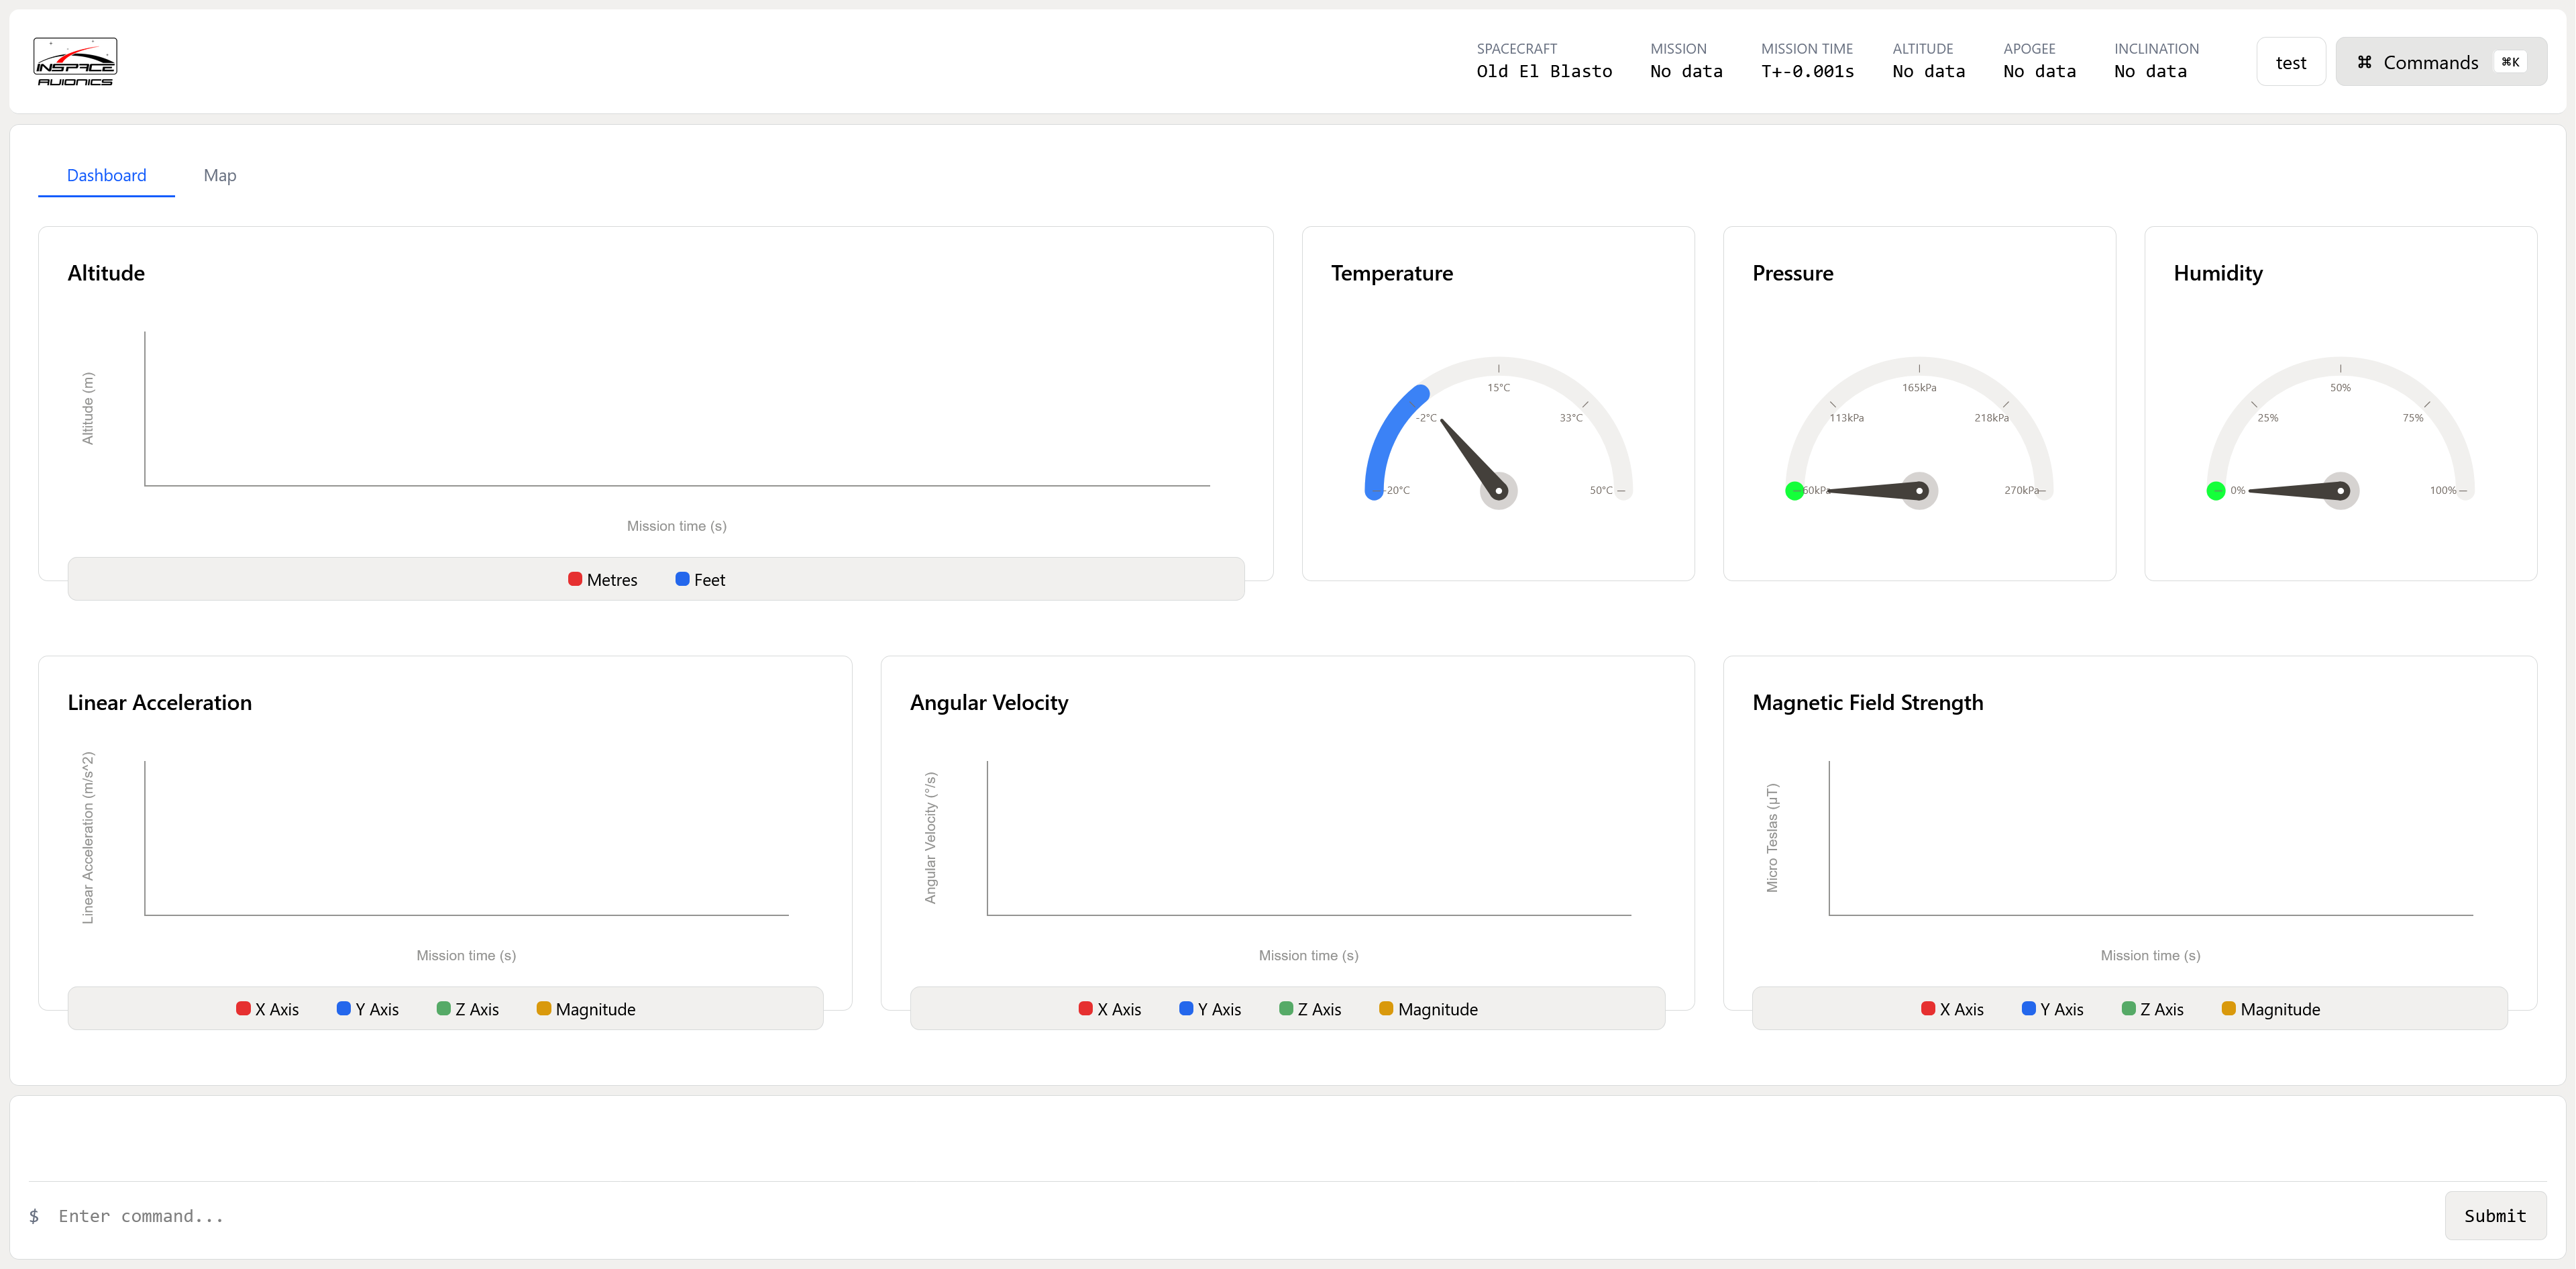The width and height of the screenshot is (2576, 1269).
Task: Click the spacecraft name Old El Blasto
Action: 1544,72
